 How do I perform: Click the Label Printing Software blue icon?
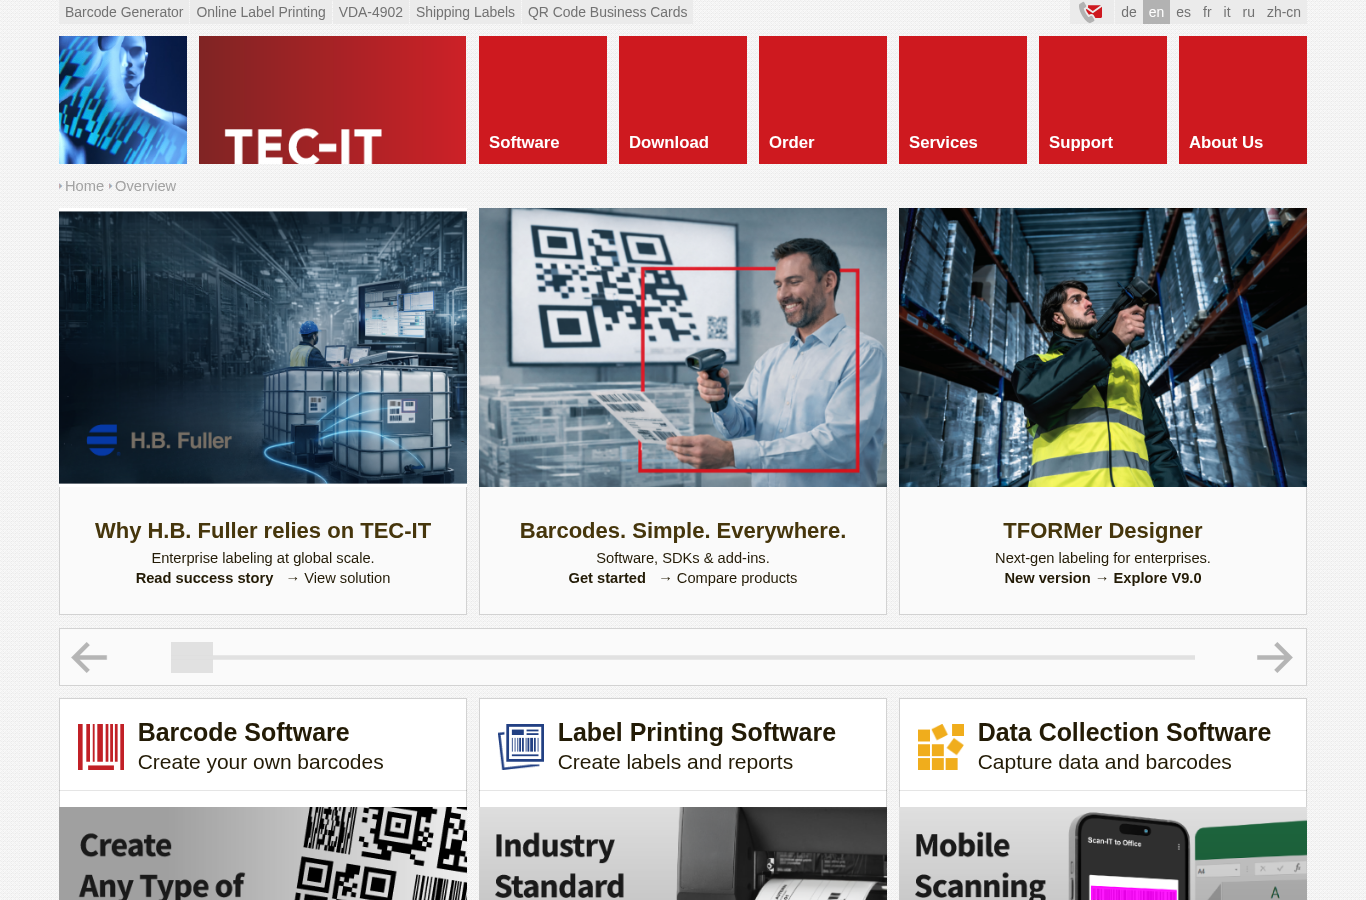[x=521, y=747]
